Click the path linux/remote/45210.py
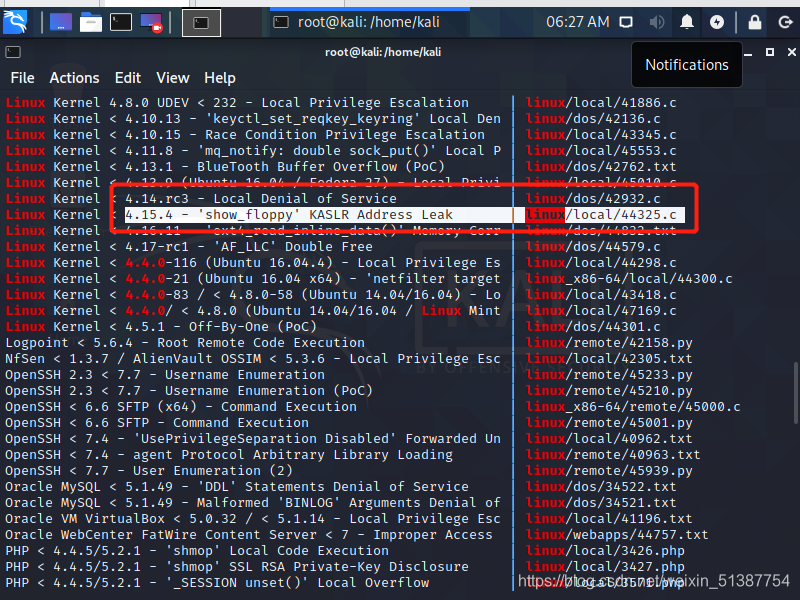 click(609, 391)
